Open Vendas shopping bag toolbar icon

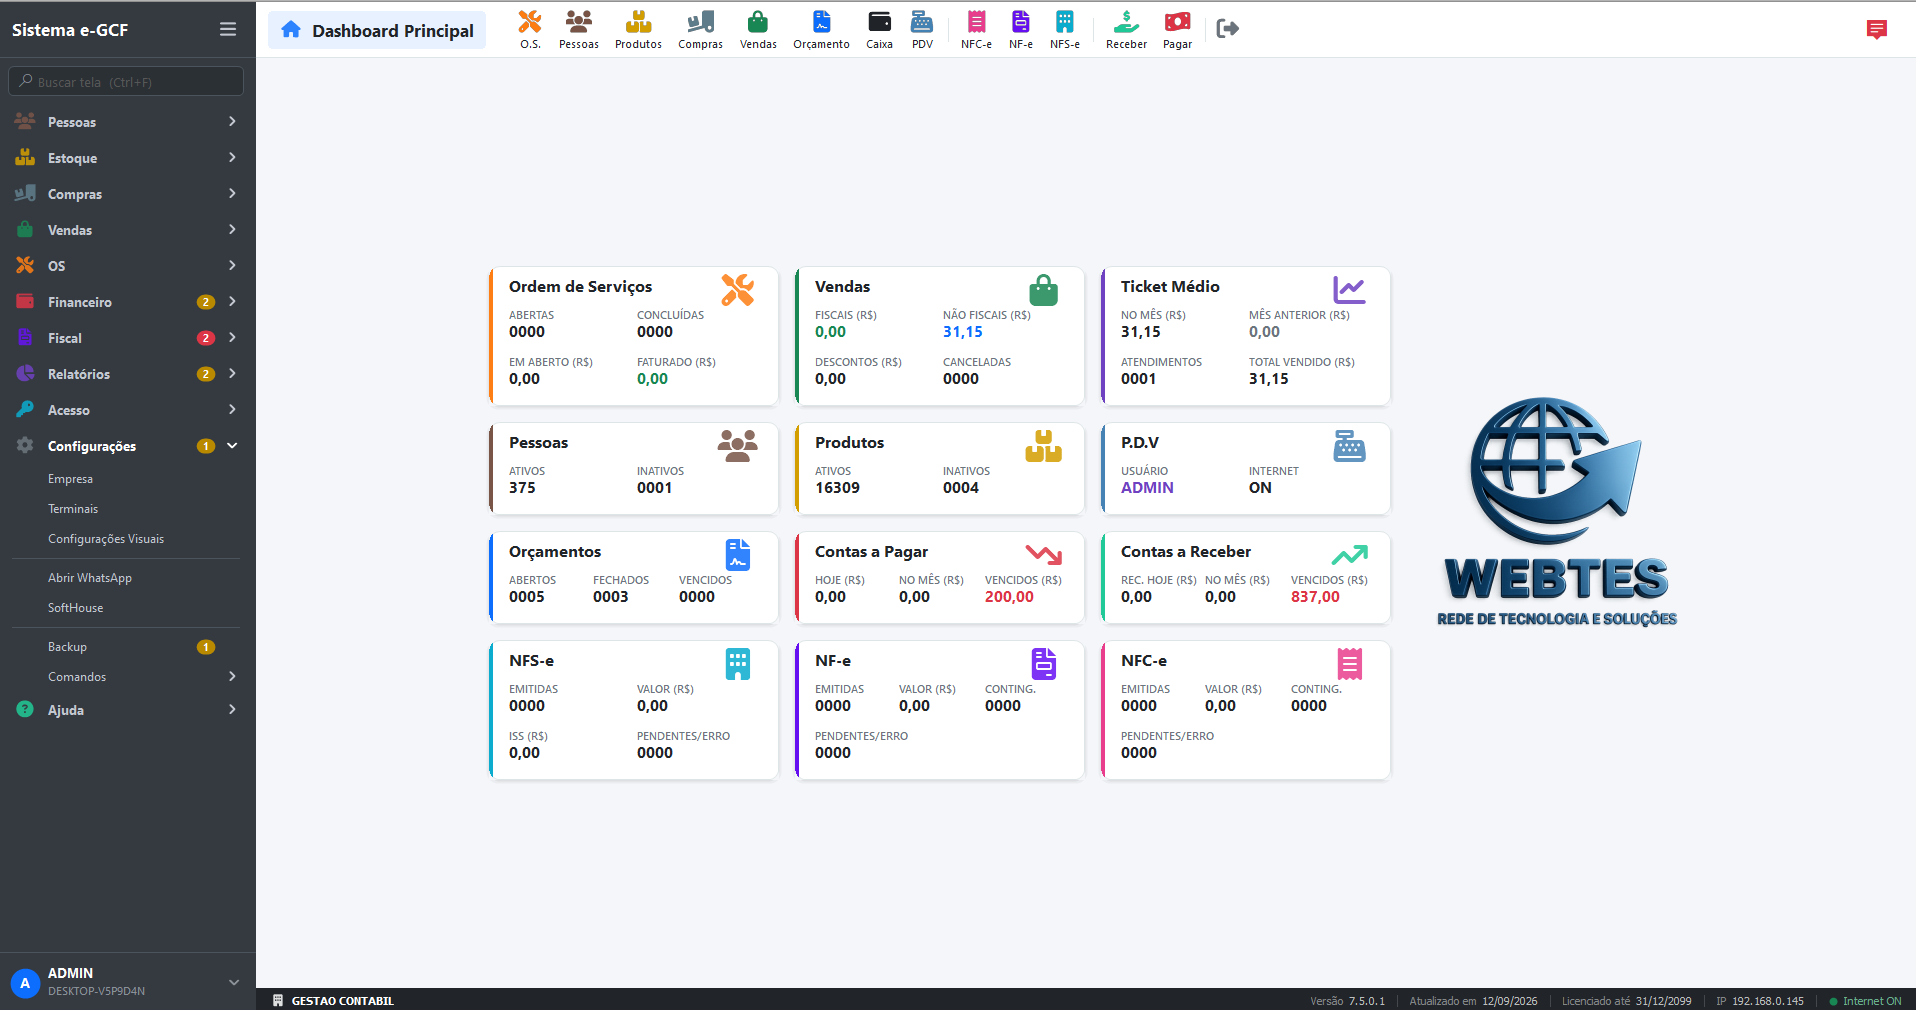point(758,29)
